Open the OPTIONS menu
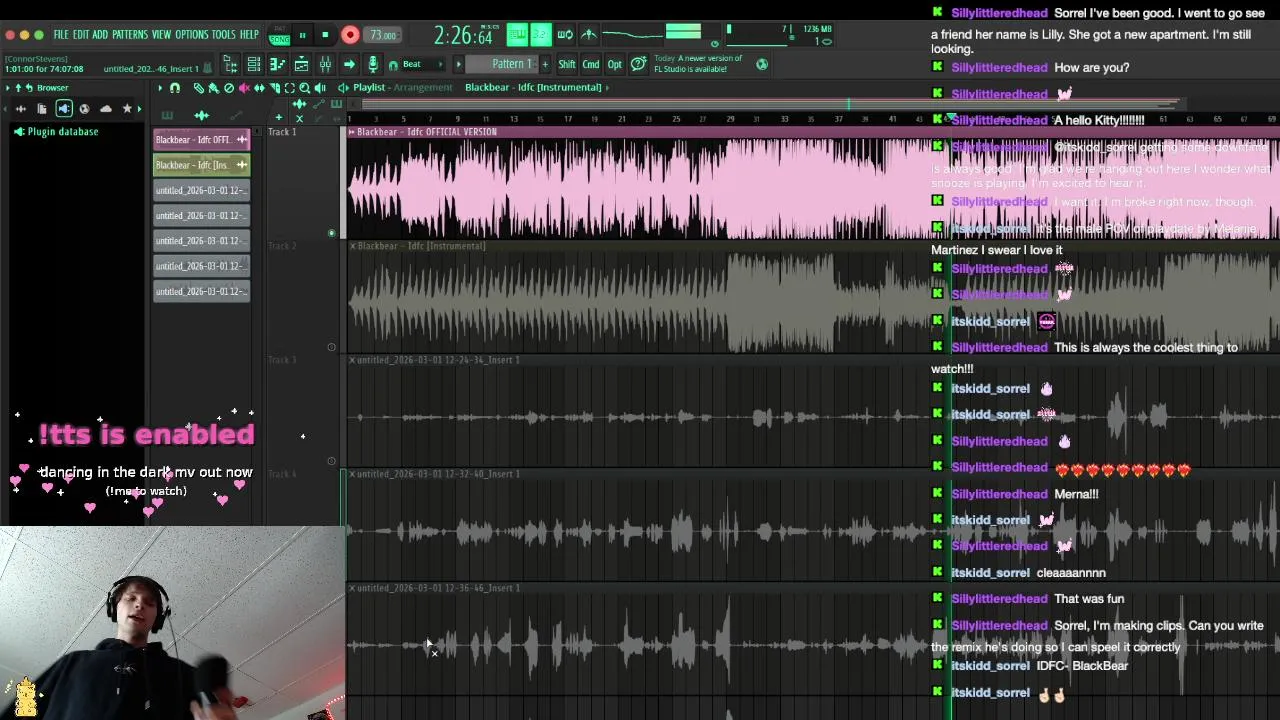The image size is (1280, 720). [x=191, y=34]
